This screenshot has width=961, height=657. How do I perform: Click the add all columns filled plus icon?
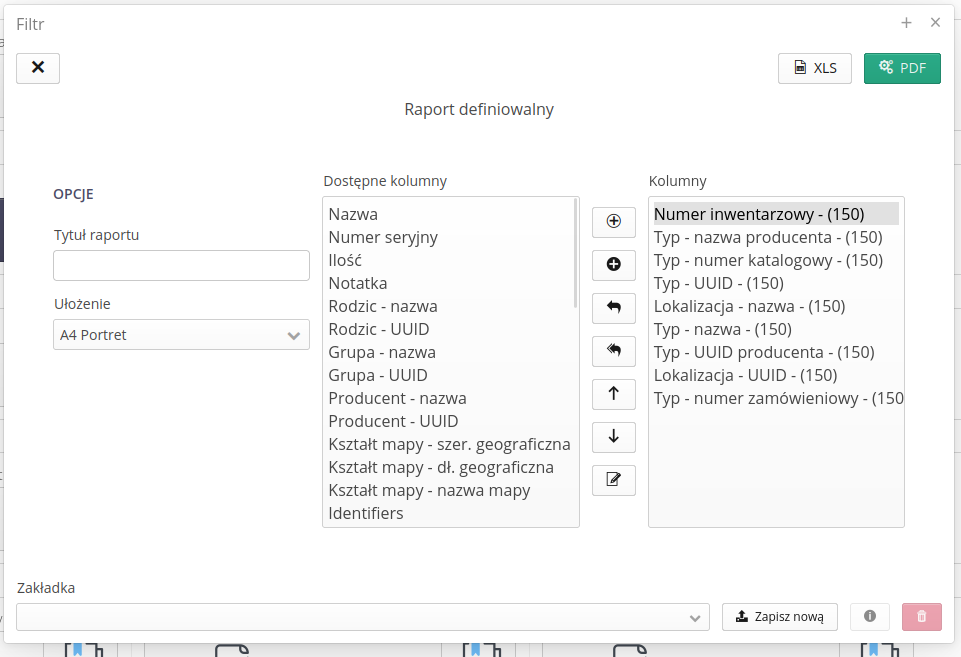(x=614, y=265)
